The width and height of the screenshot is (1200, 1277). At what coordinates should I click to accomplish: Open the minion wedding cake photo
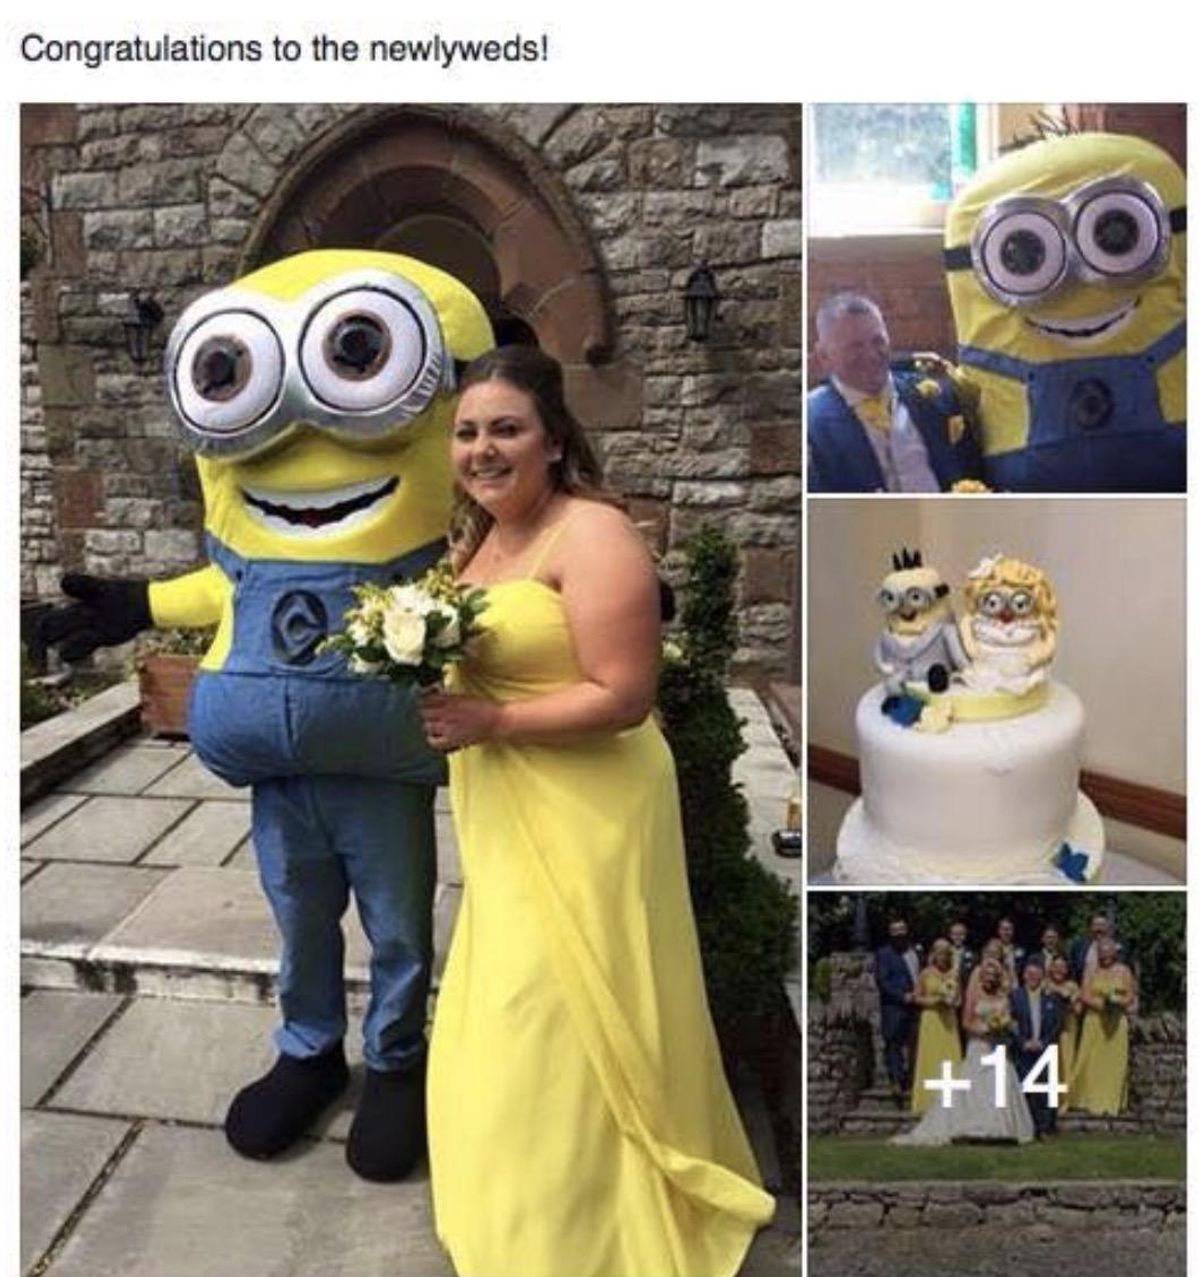[x=996, y=692]
